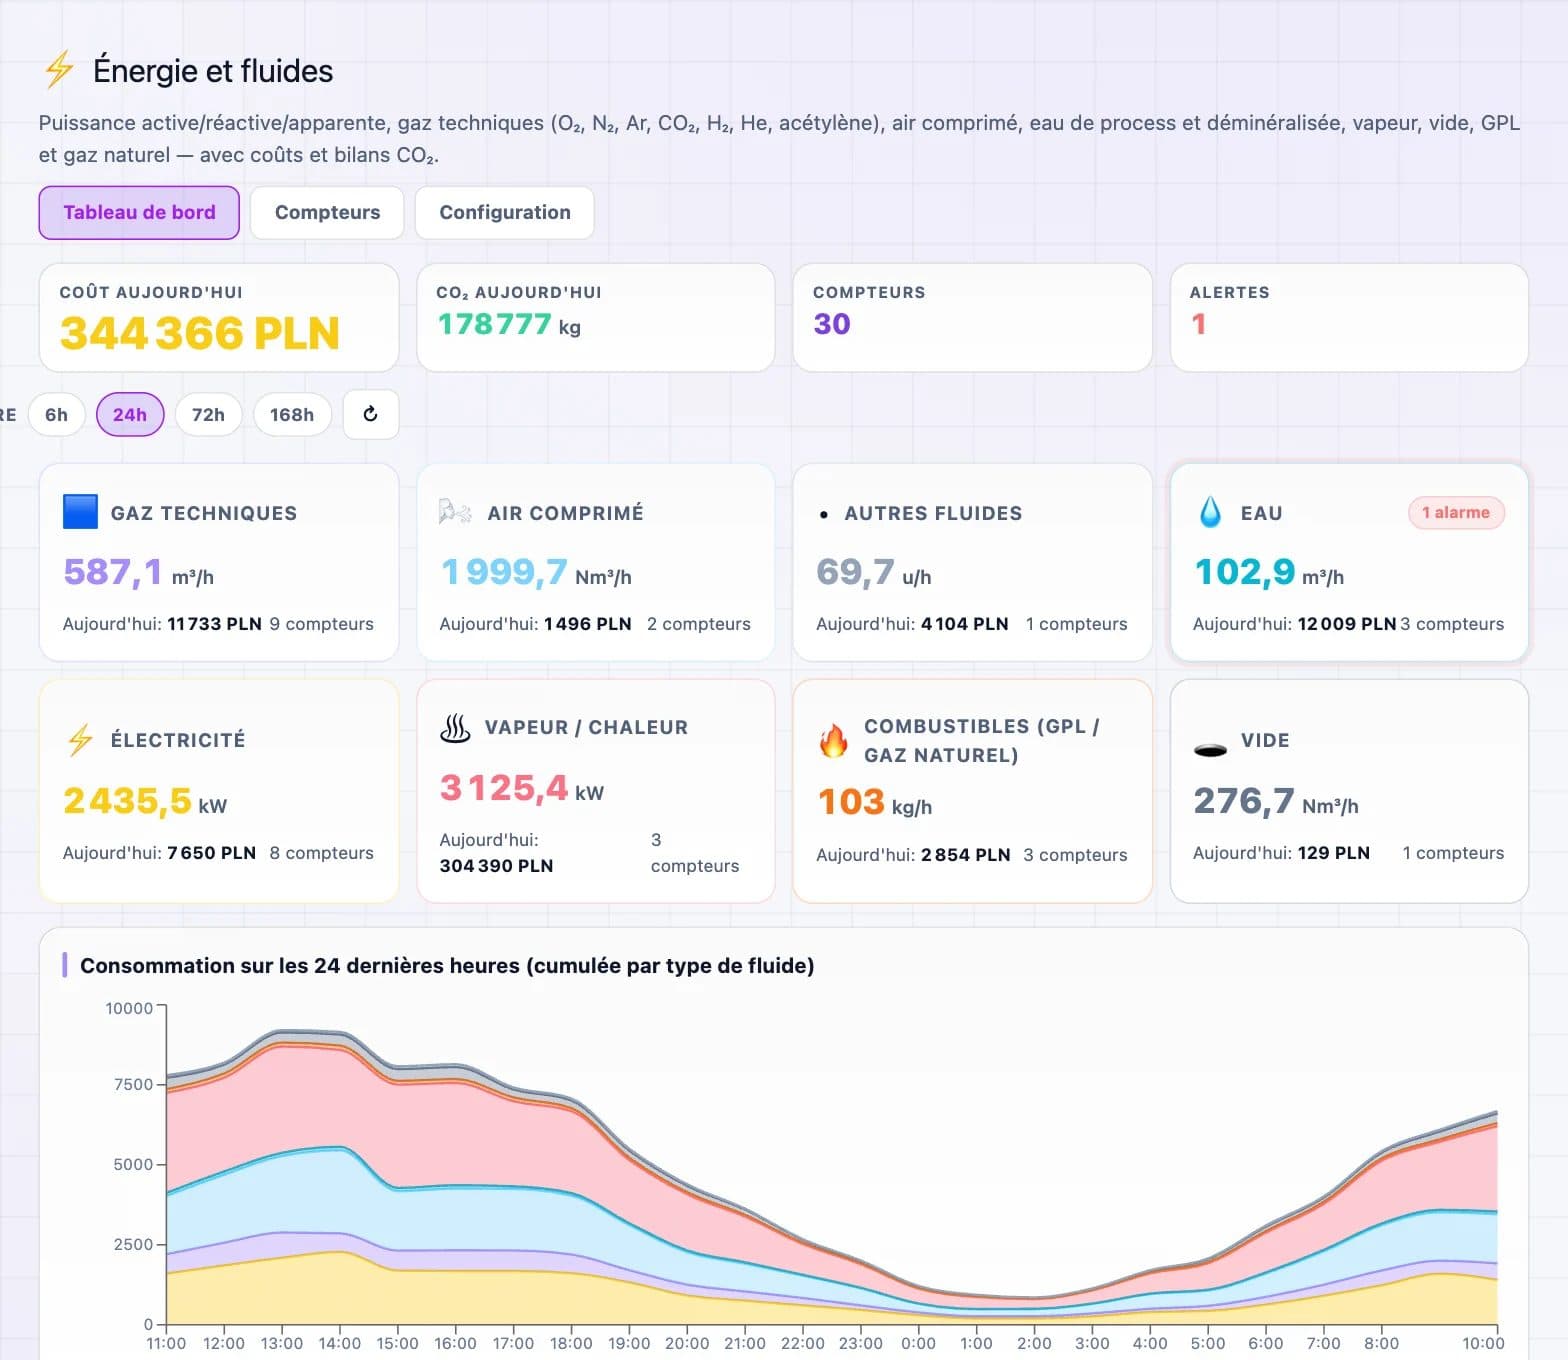Screen dimensions: 1568x1360
Task: Click the flame Combustibles icon
Action: coord(833,741)
